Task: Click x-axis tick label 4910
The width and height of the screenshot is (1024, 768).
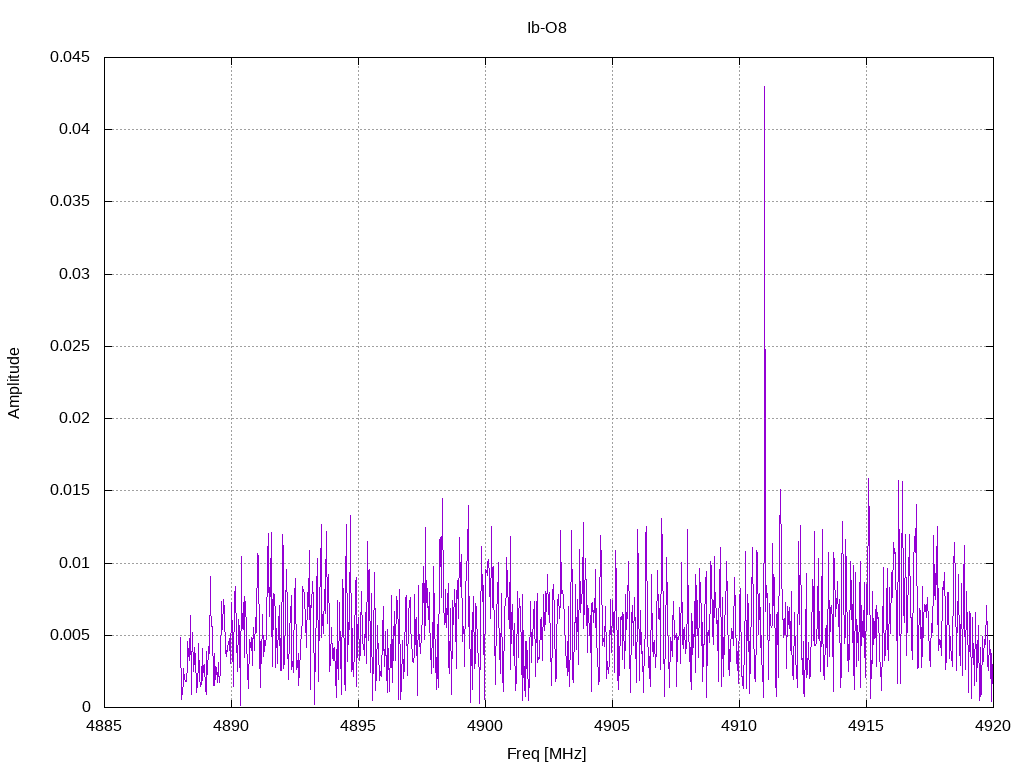Action: coord(739,726)
